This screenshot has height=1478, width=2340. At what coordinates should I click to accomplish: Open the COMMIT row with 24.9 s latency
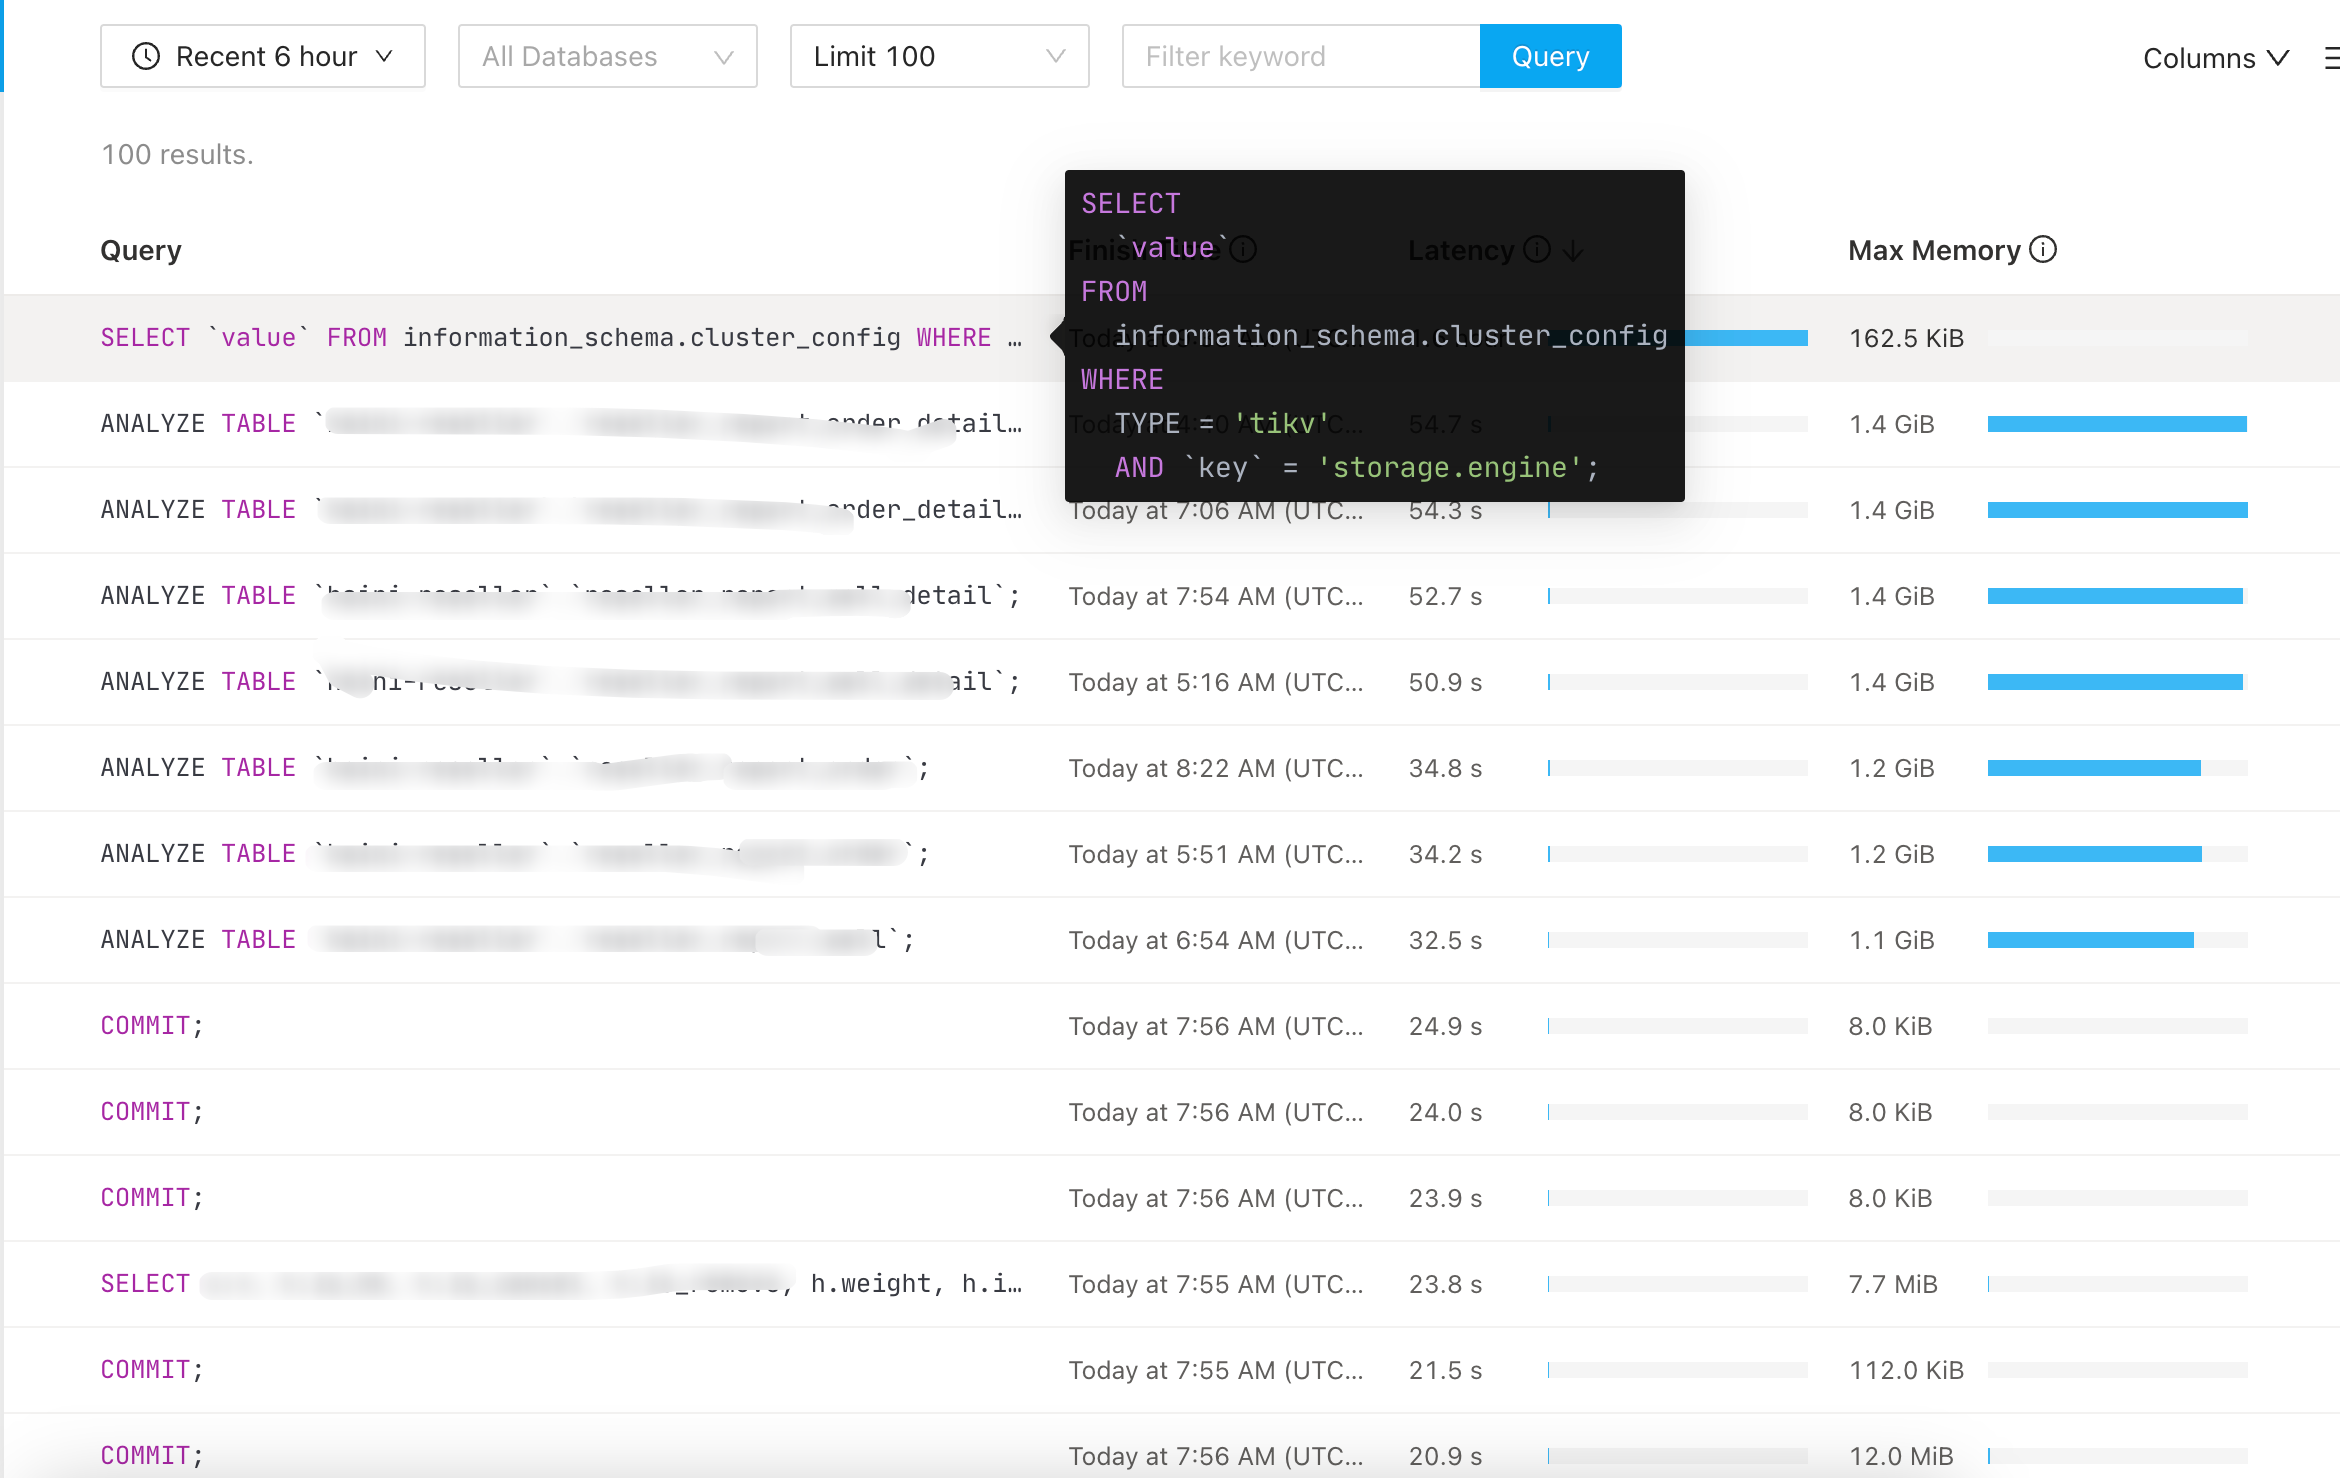(x=152, y=1026)
